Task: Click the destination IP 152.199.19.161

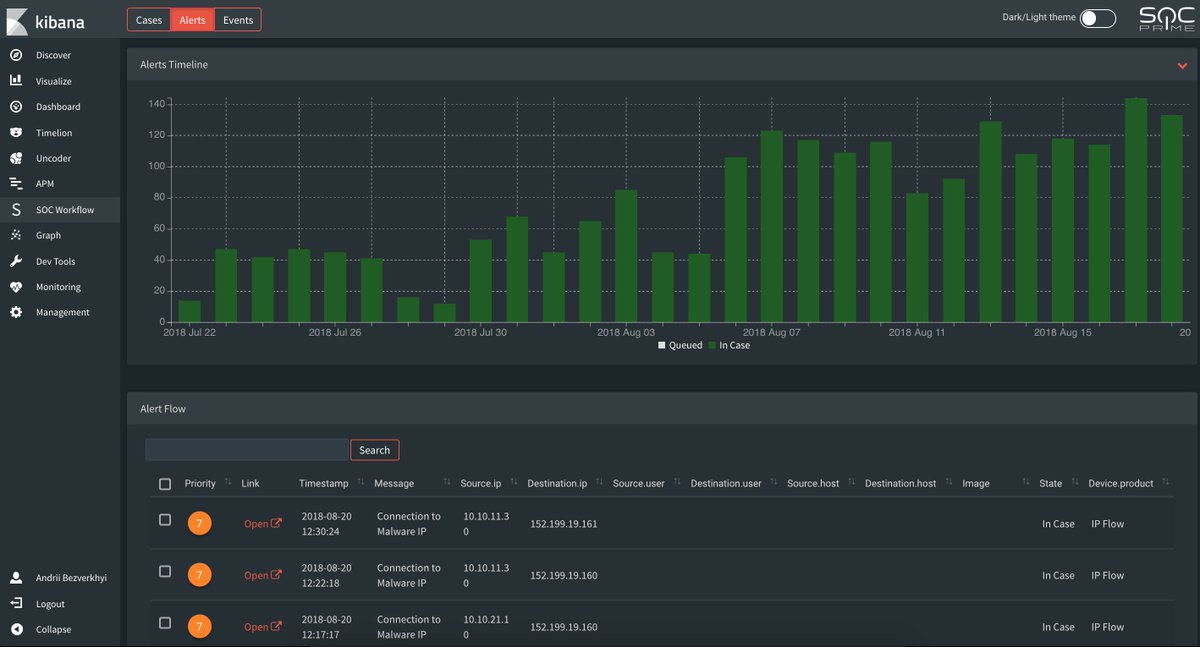Action: pyautogui.click(x=563, y=523)
